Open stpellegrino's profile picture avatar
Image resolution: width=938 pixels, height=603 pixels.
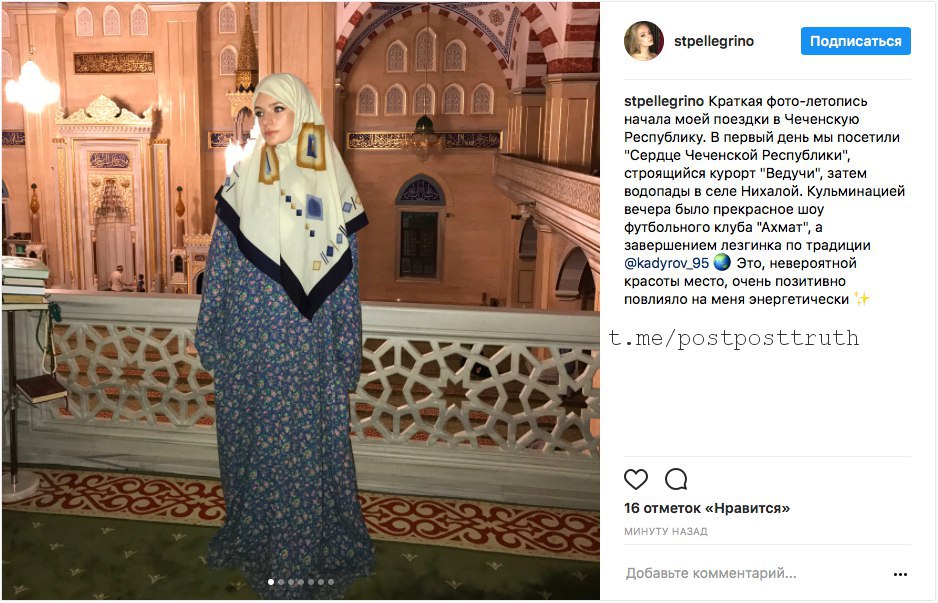[644, 41]
